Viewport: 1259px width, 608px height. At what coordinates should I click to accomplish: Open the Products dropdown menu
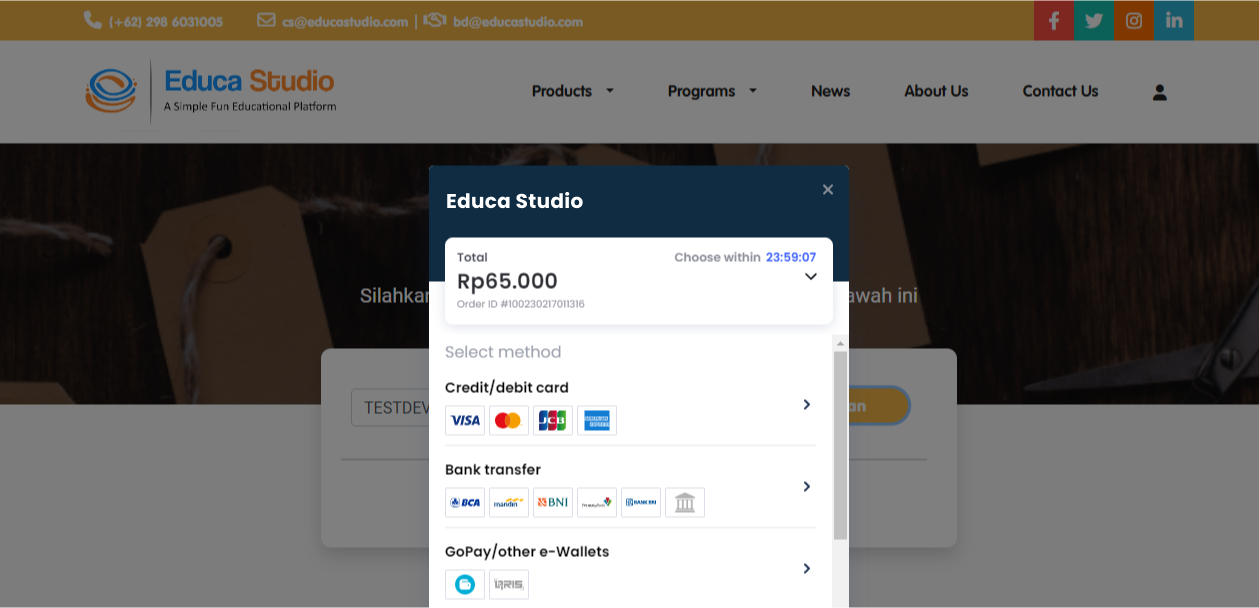tap(573, 91)
